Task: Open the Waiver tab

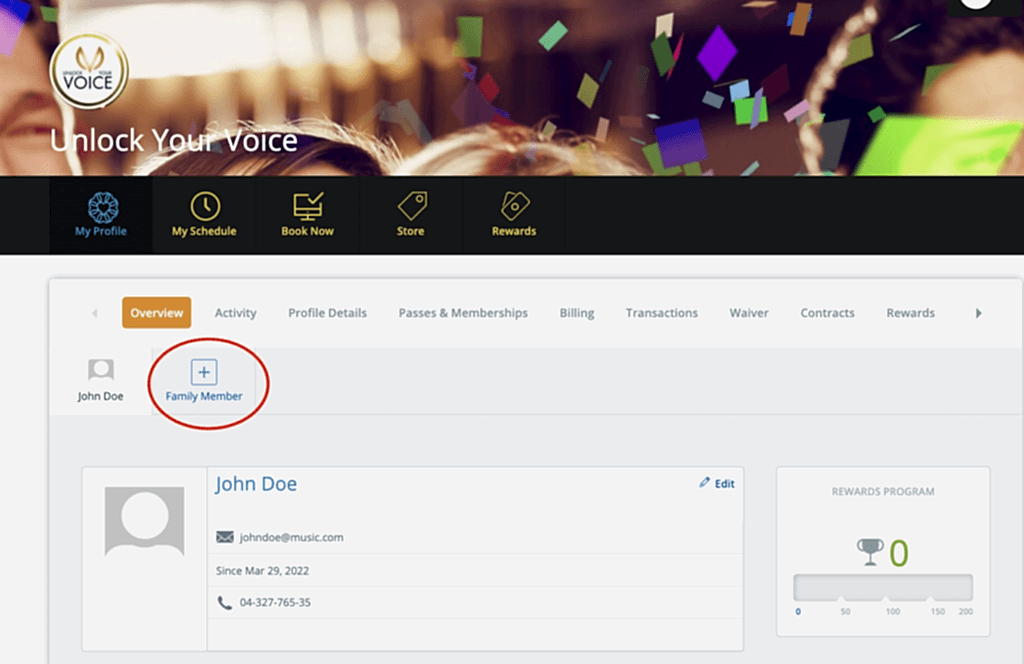Action: click(x=749, y=313)
